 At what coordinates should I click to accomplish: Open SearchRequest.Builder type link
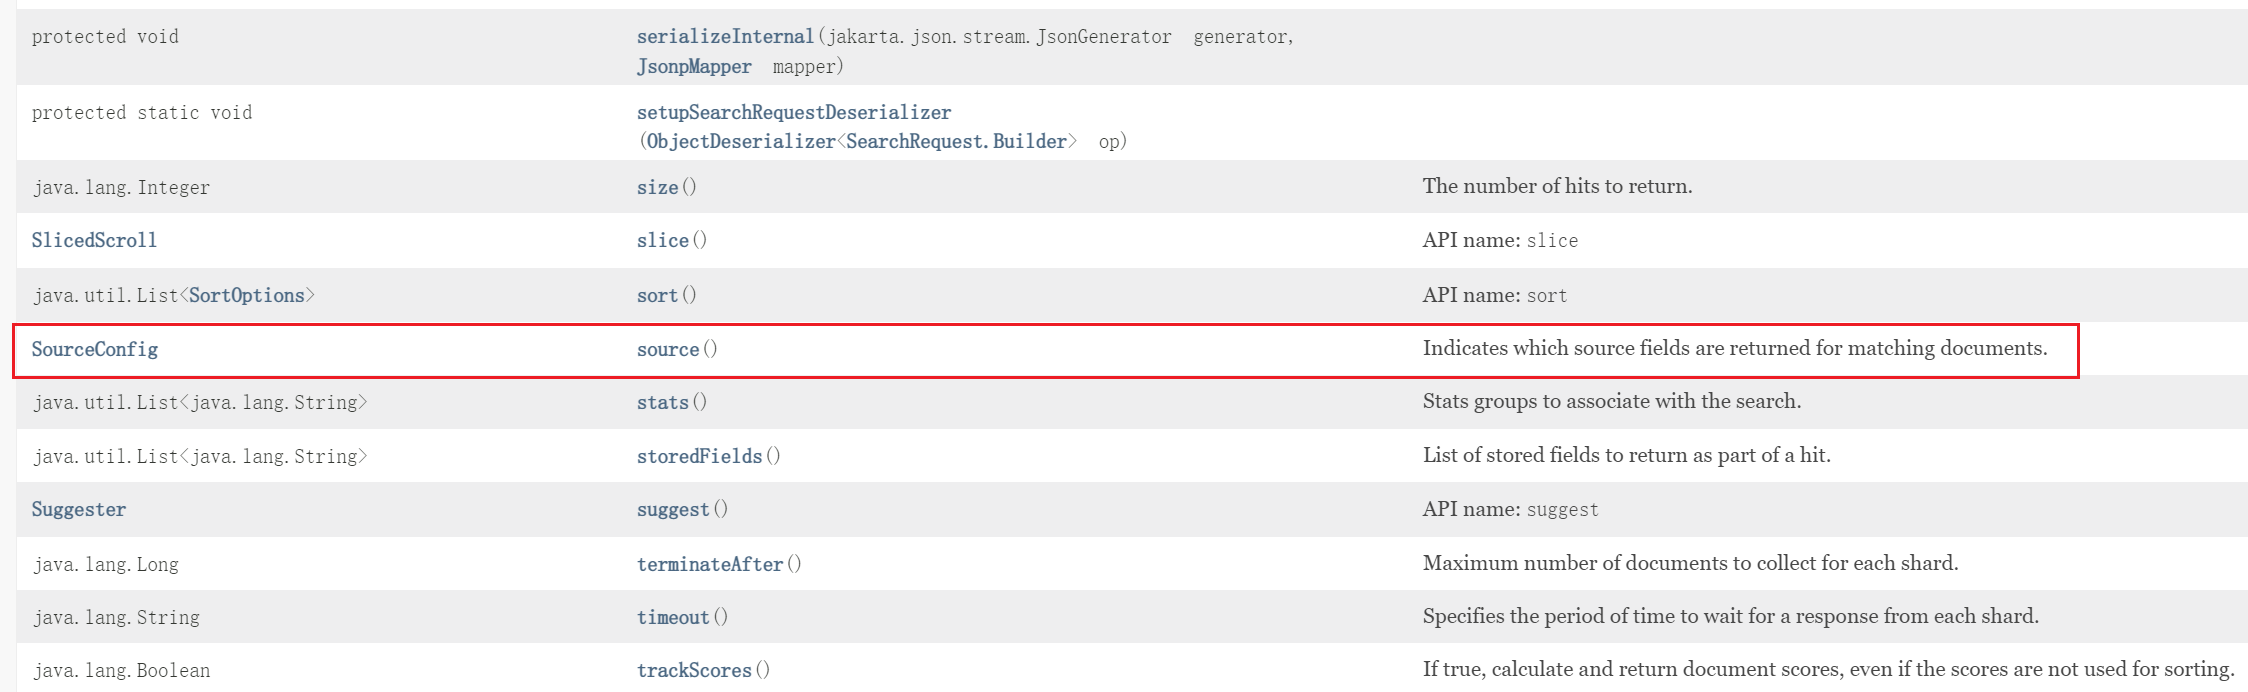[x=956, y=142]
